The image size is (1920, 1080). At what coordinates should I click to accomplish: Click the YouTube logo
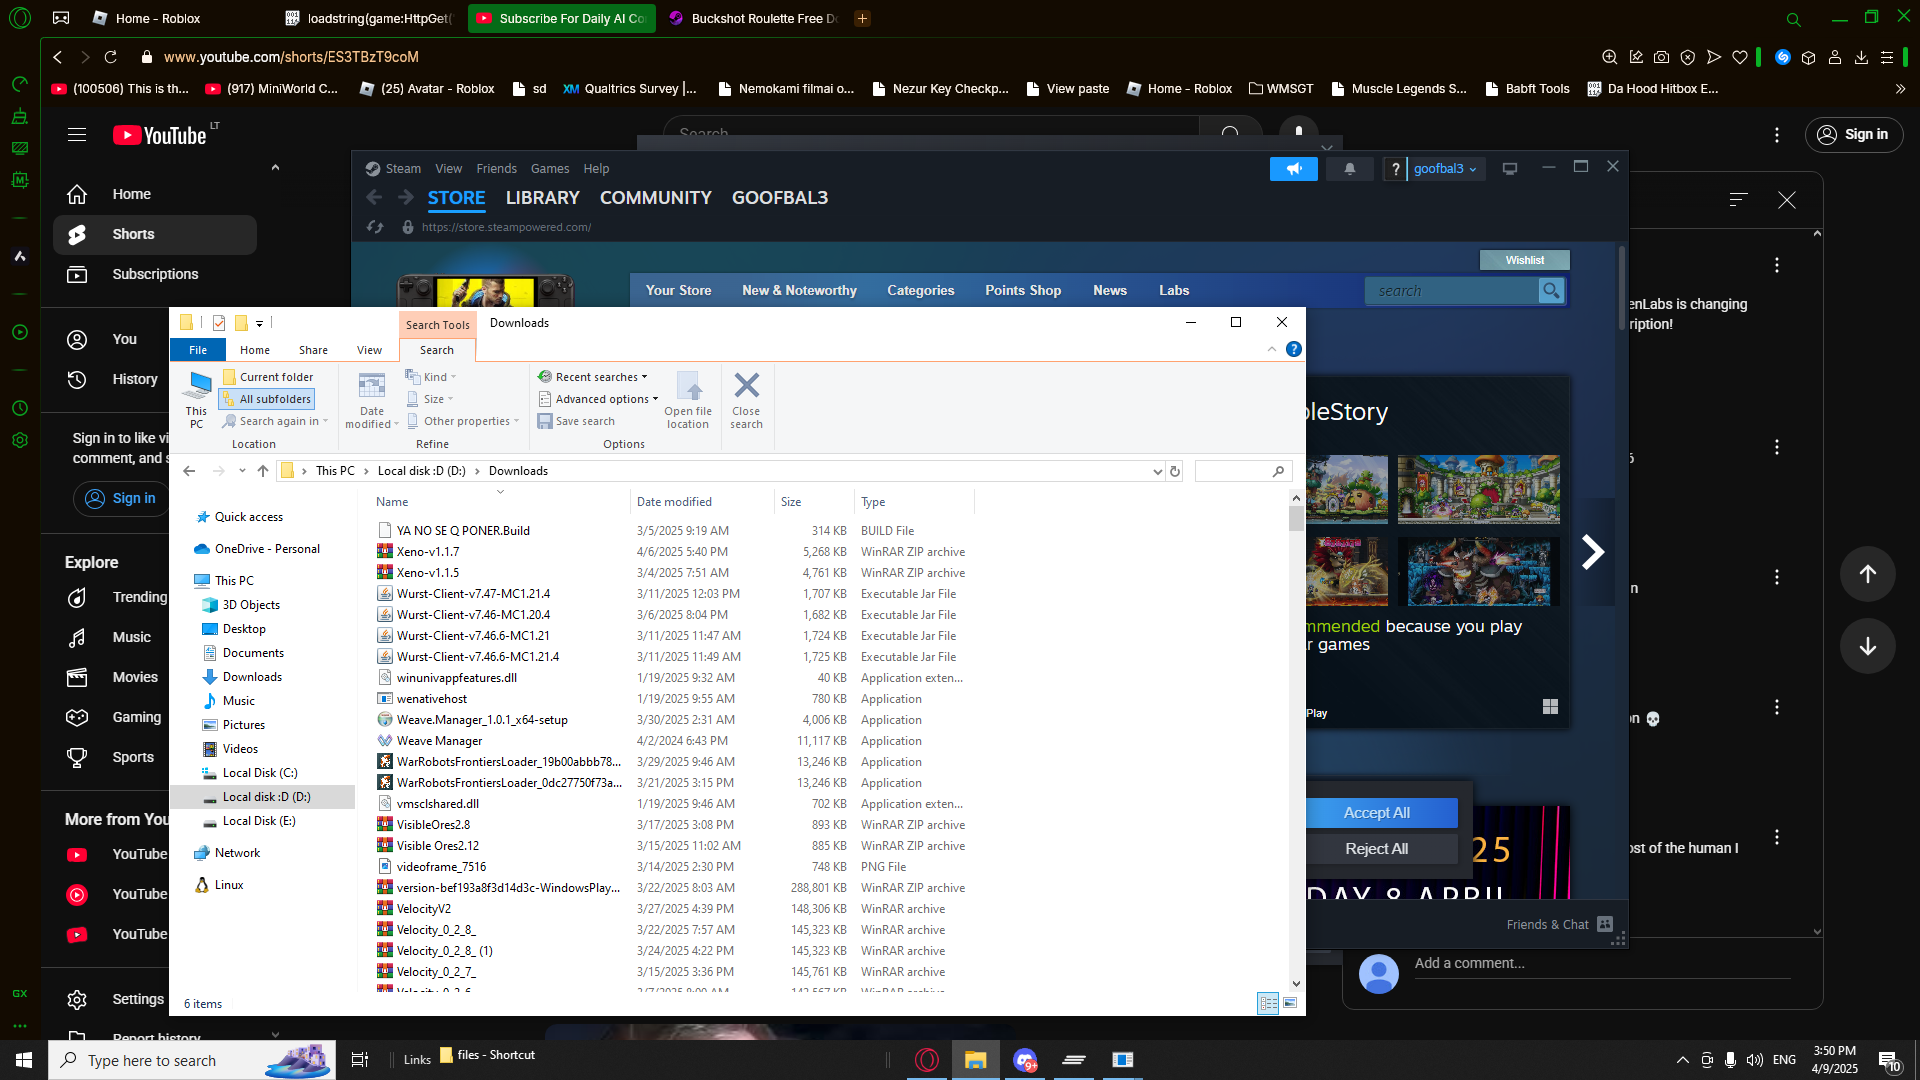pos(160,135)
